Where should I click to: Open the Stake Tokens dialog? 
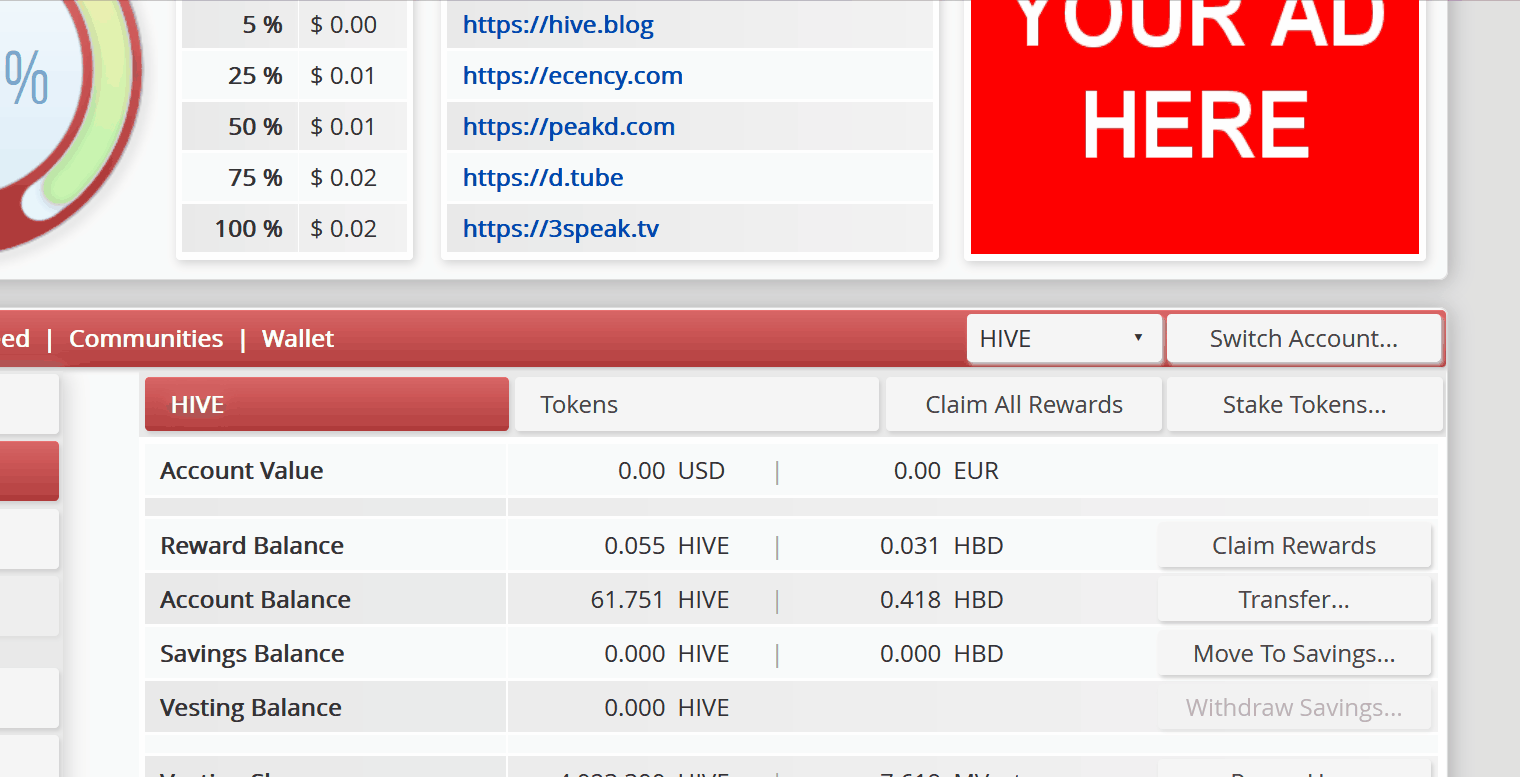pyautogui.click(x=1305, y=404)
